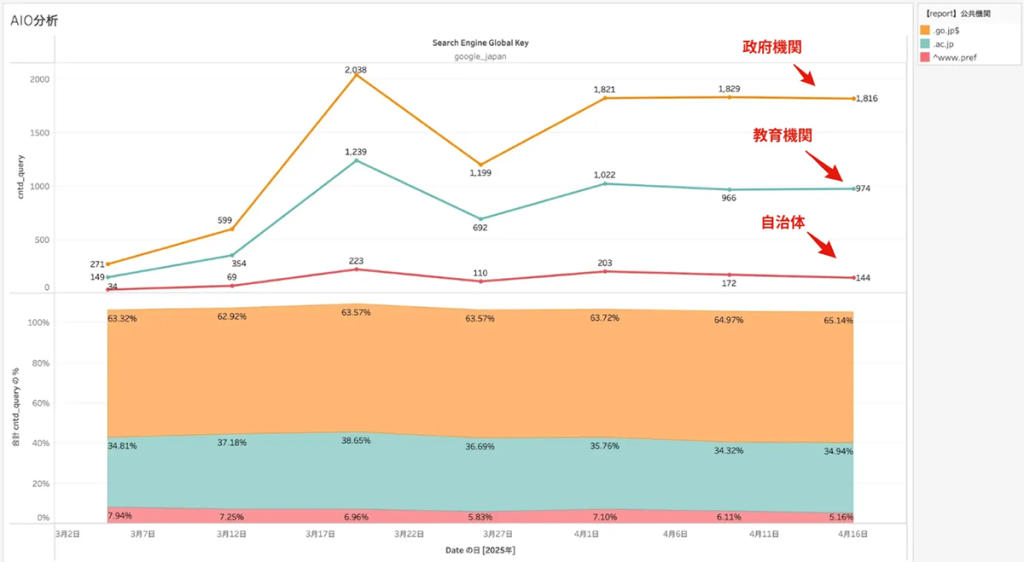
Task: Click the 63.57% orange area label
Action: point(356,315)
